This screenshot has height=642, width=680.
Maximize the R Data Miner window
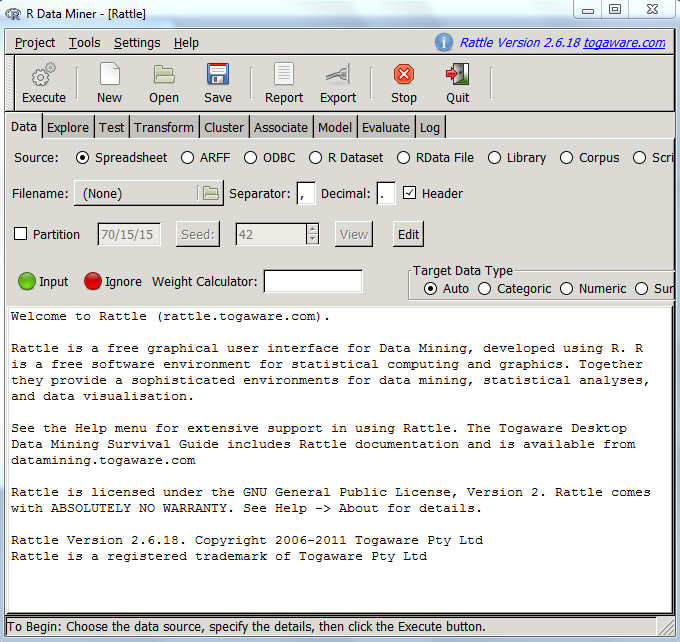[x=615, y=10]
